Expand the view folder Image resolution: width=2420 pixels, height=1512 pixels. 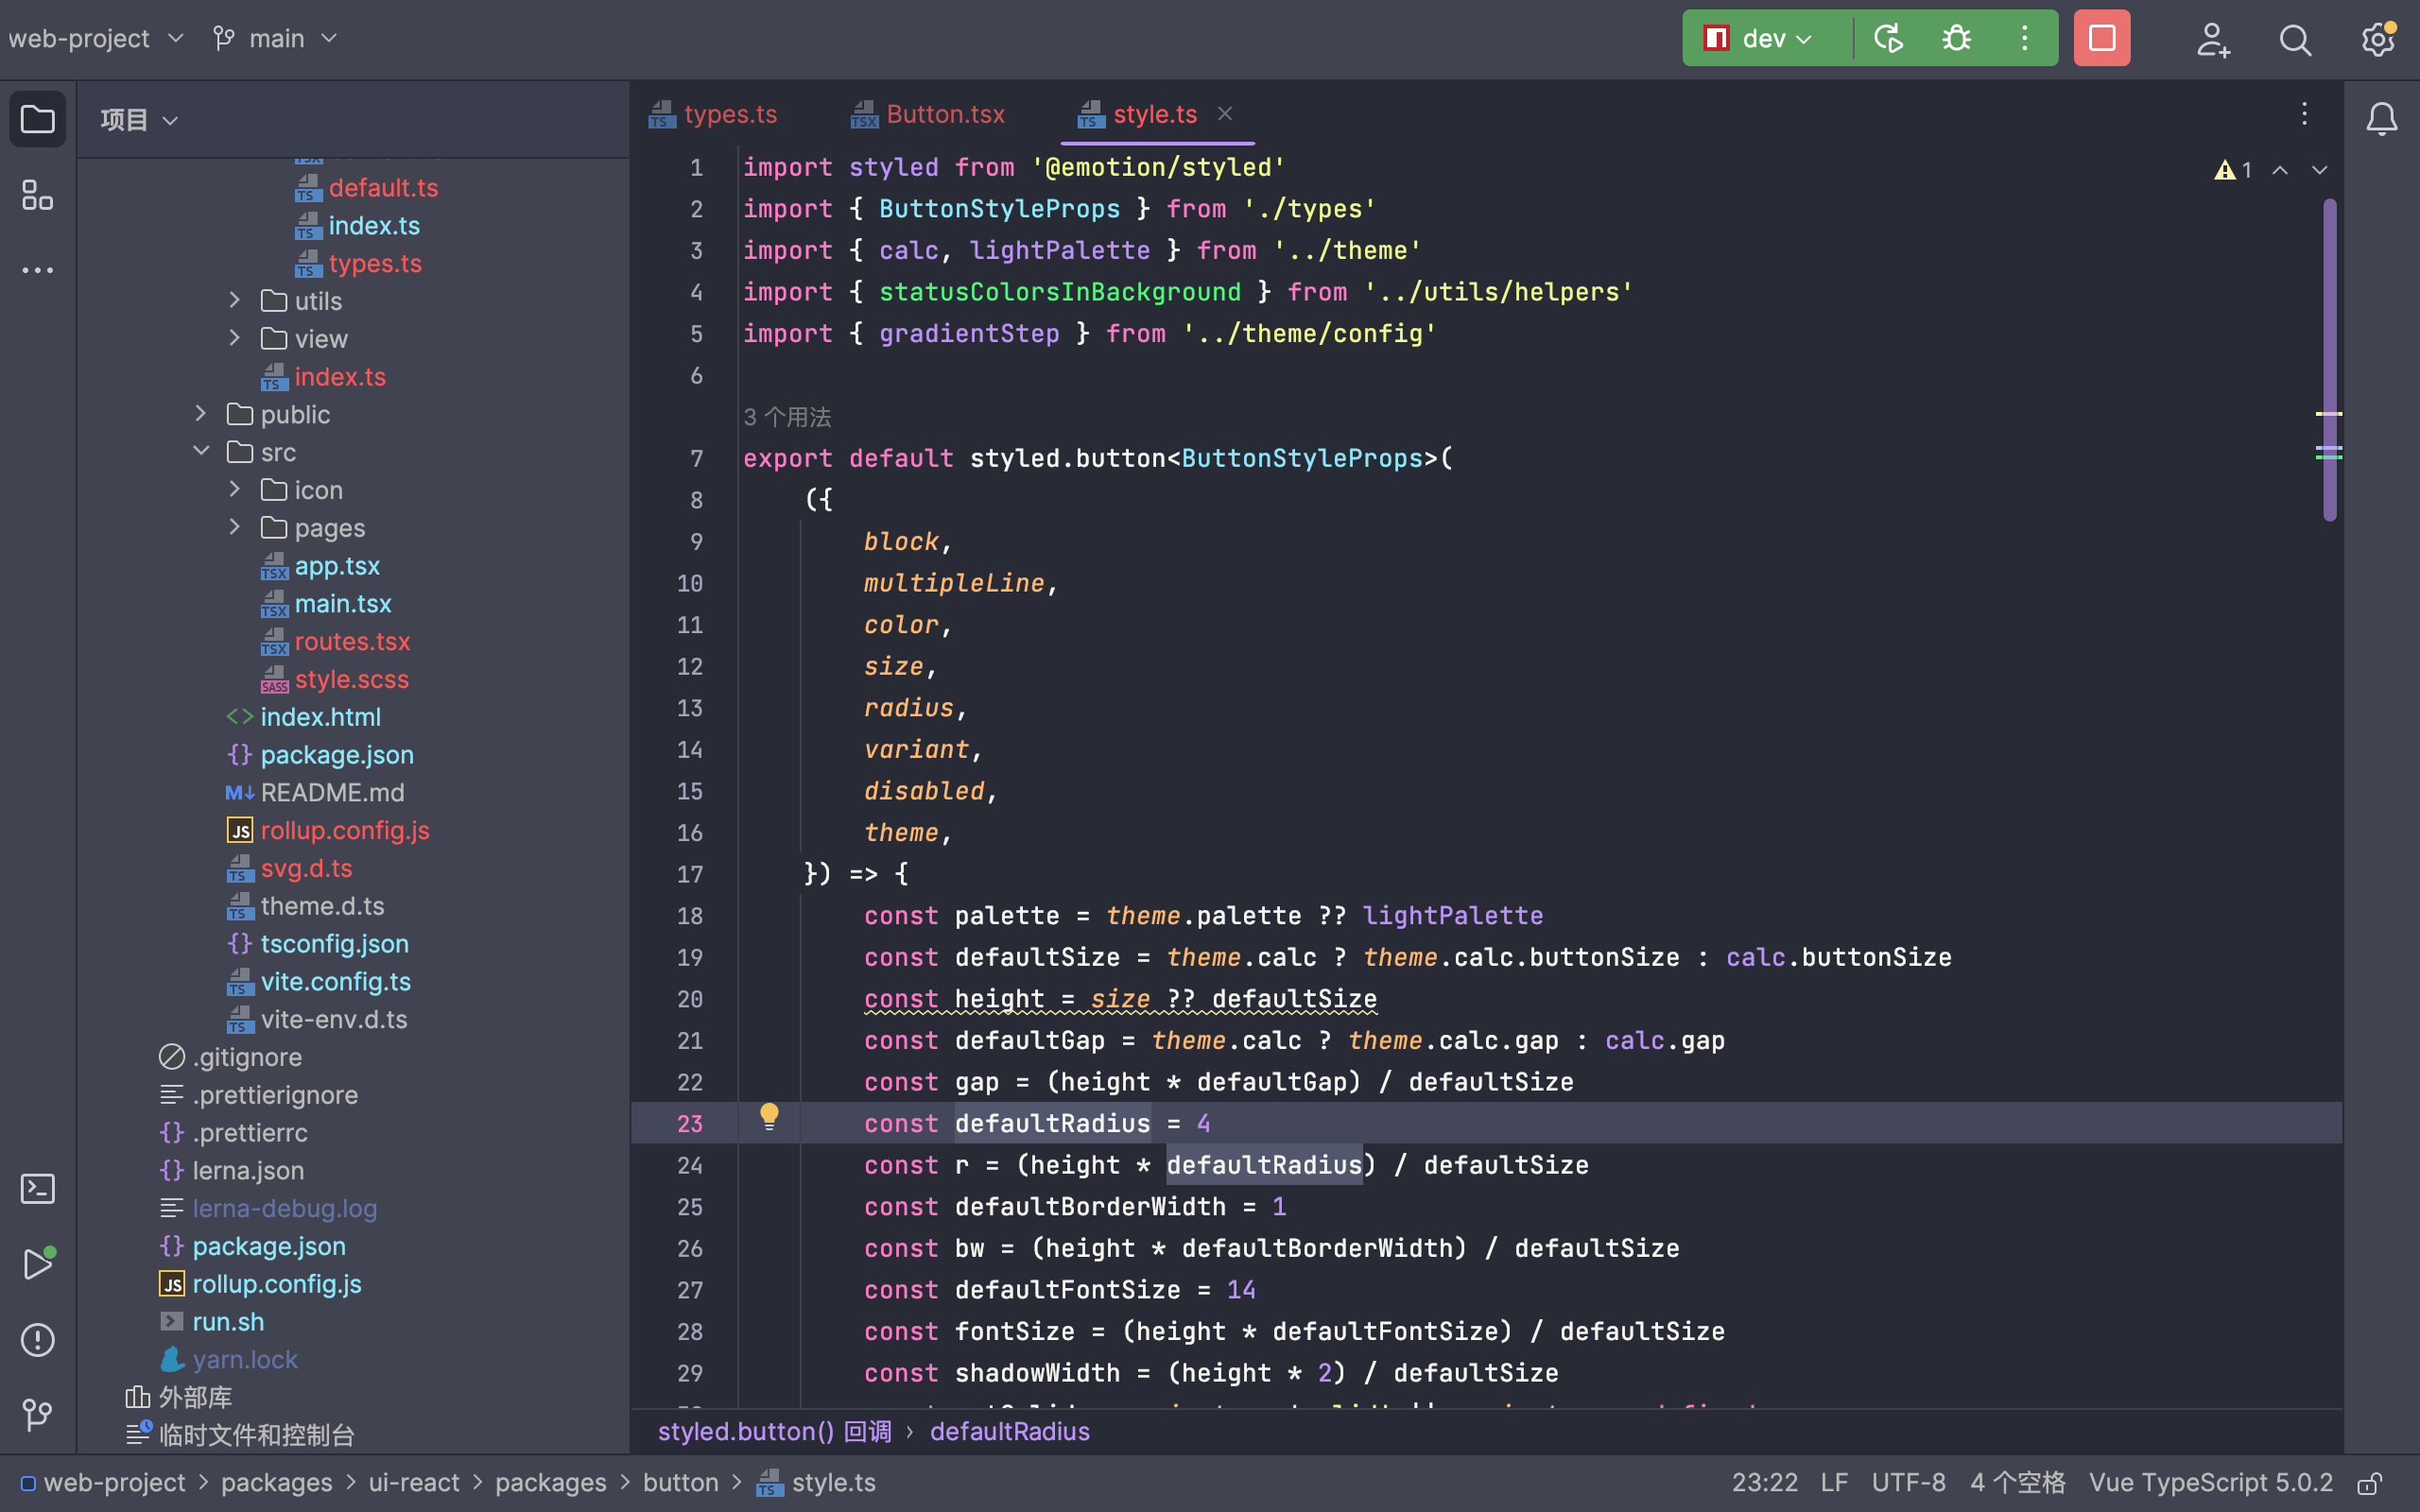(x=234, y=338)
